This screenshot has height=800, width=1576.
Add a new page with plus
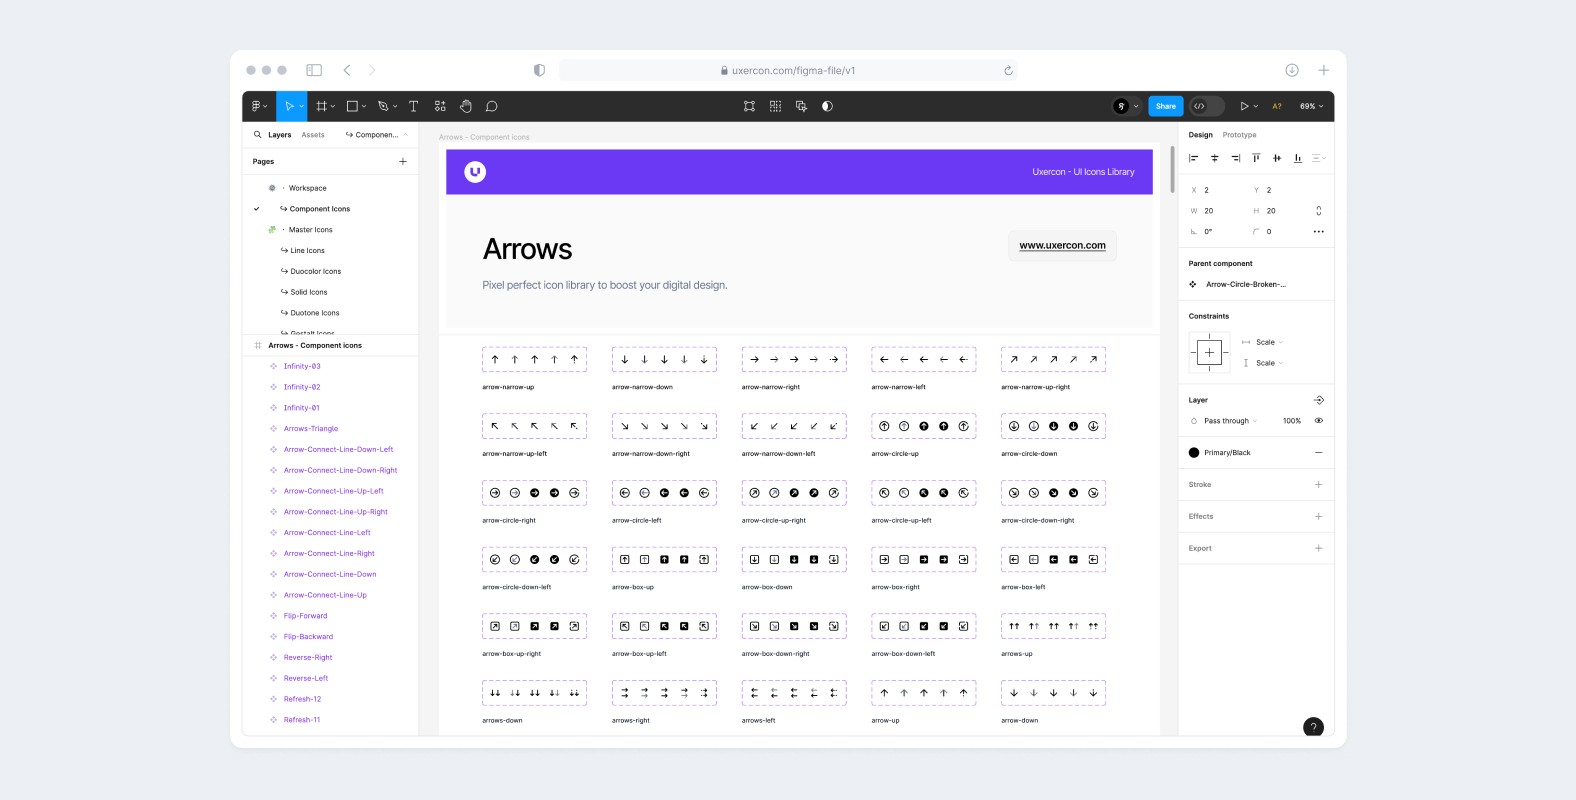[x=403, y=161]
